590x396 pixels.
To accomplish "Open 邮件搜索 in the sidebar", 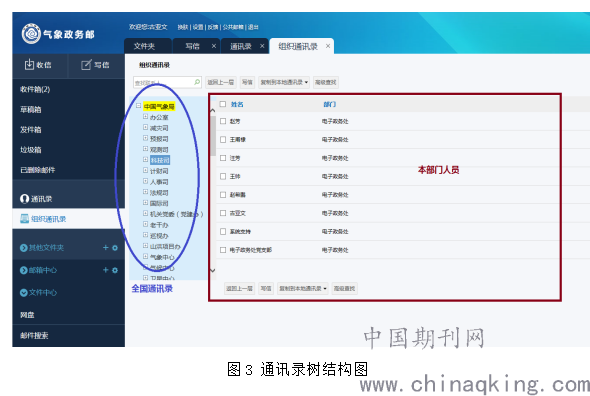I will 34,335.
